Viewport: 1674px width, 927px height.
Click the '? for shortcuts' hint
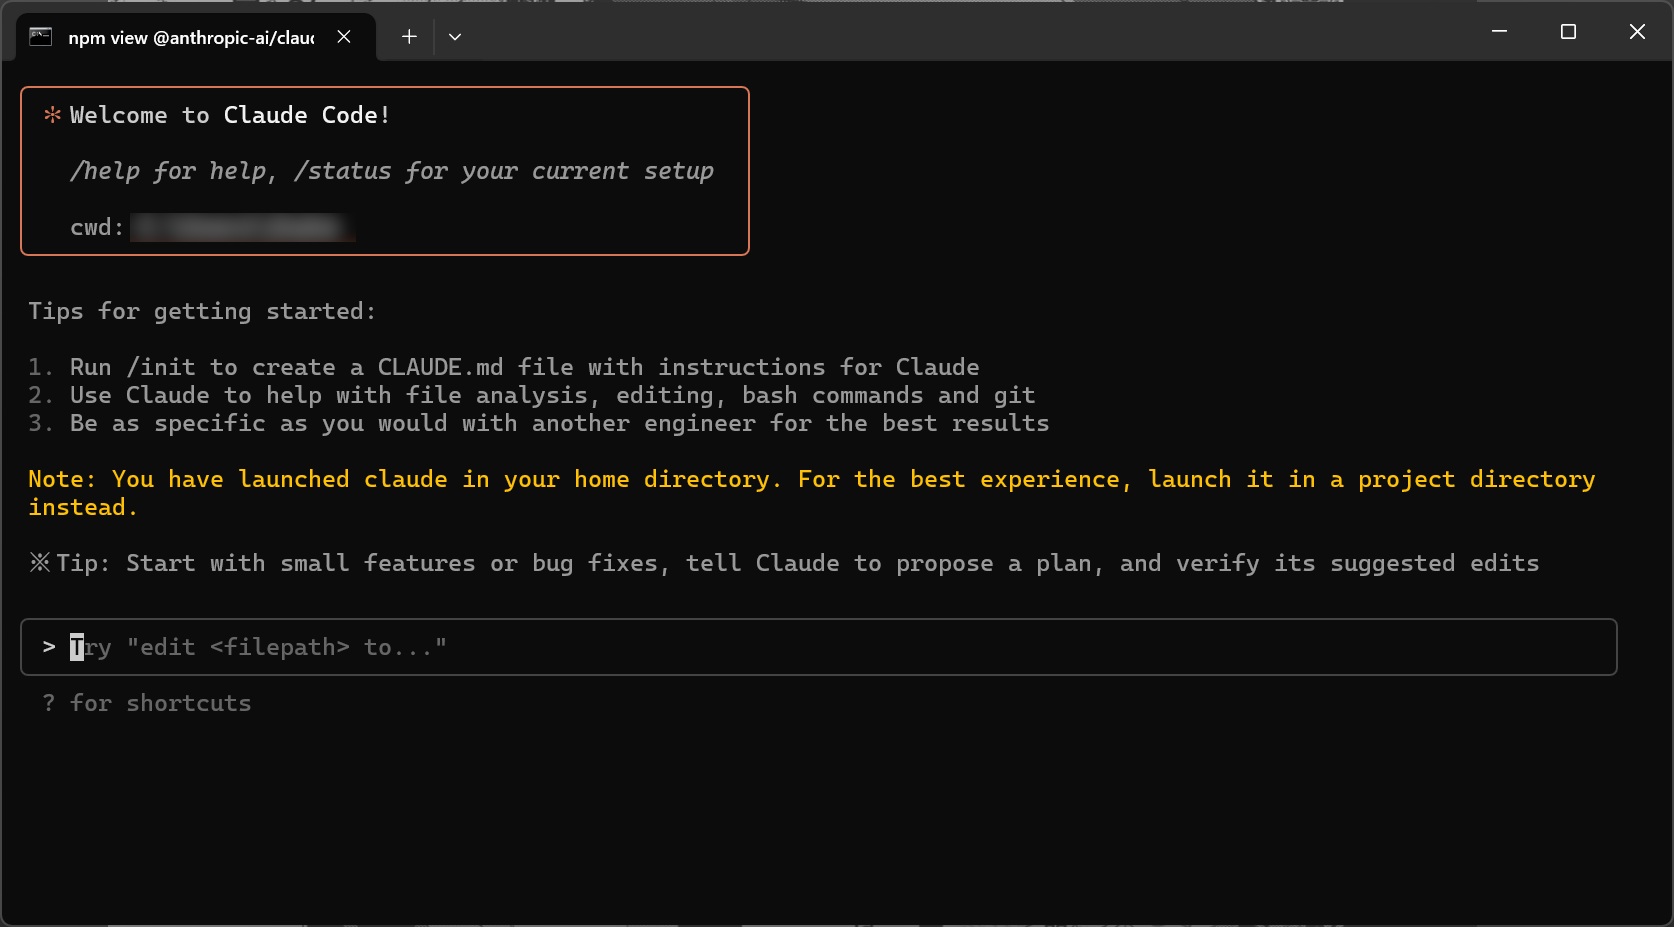pos(147,703)
